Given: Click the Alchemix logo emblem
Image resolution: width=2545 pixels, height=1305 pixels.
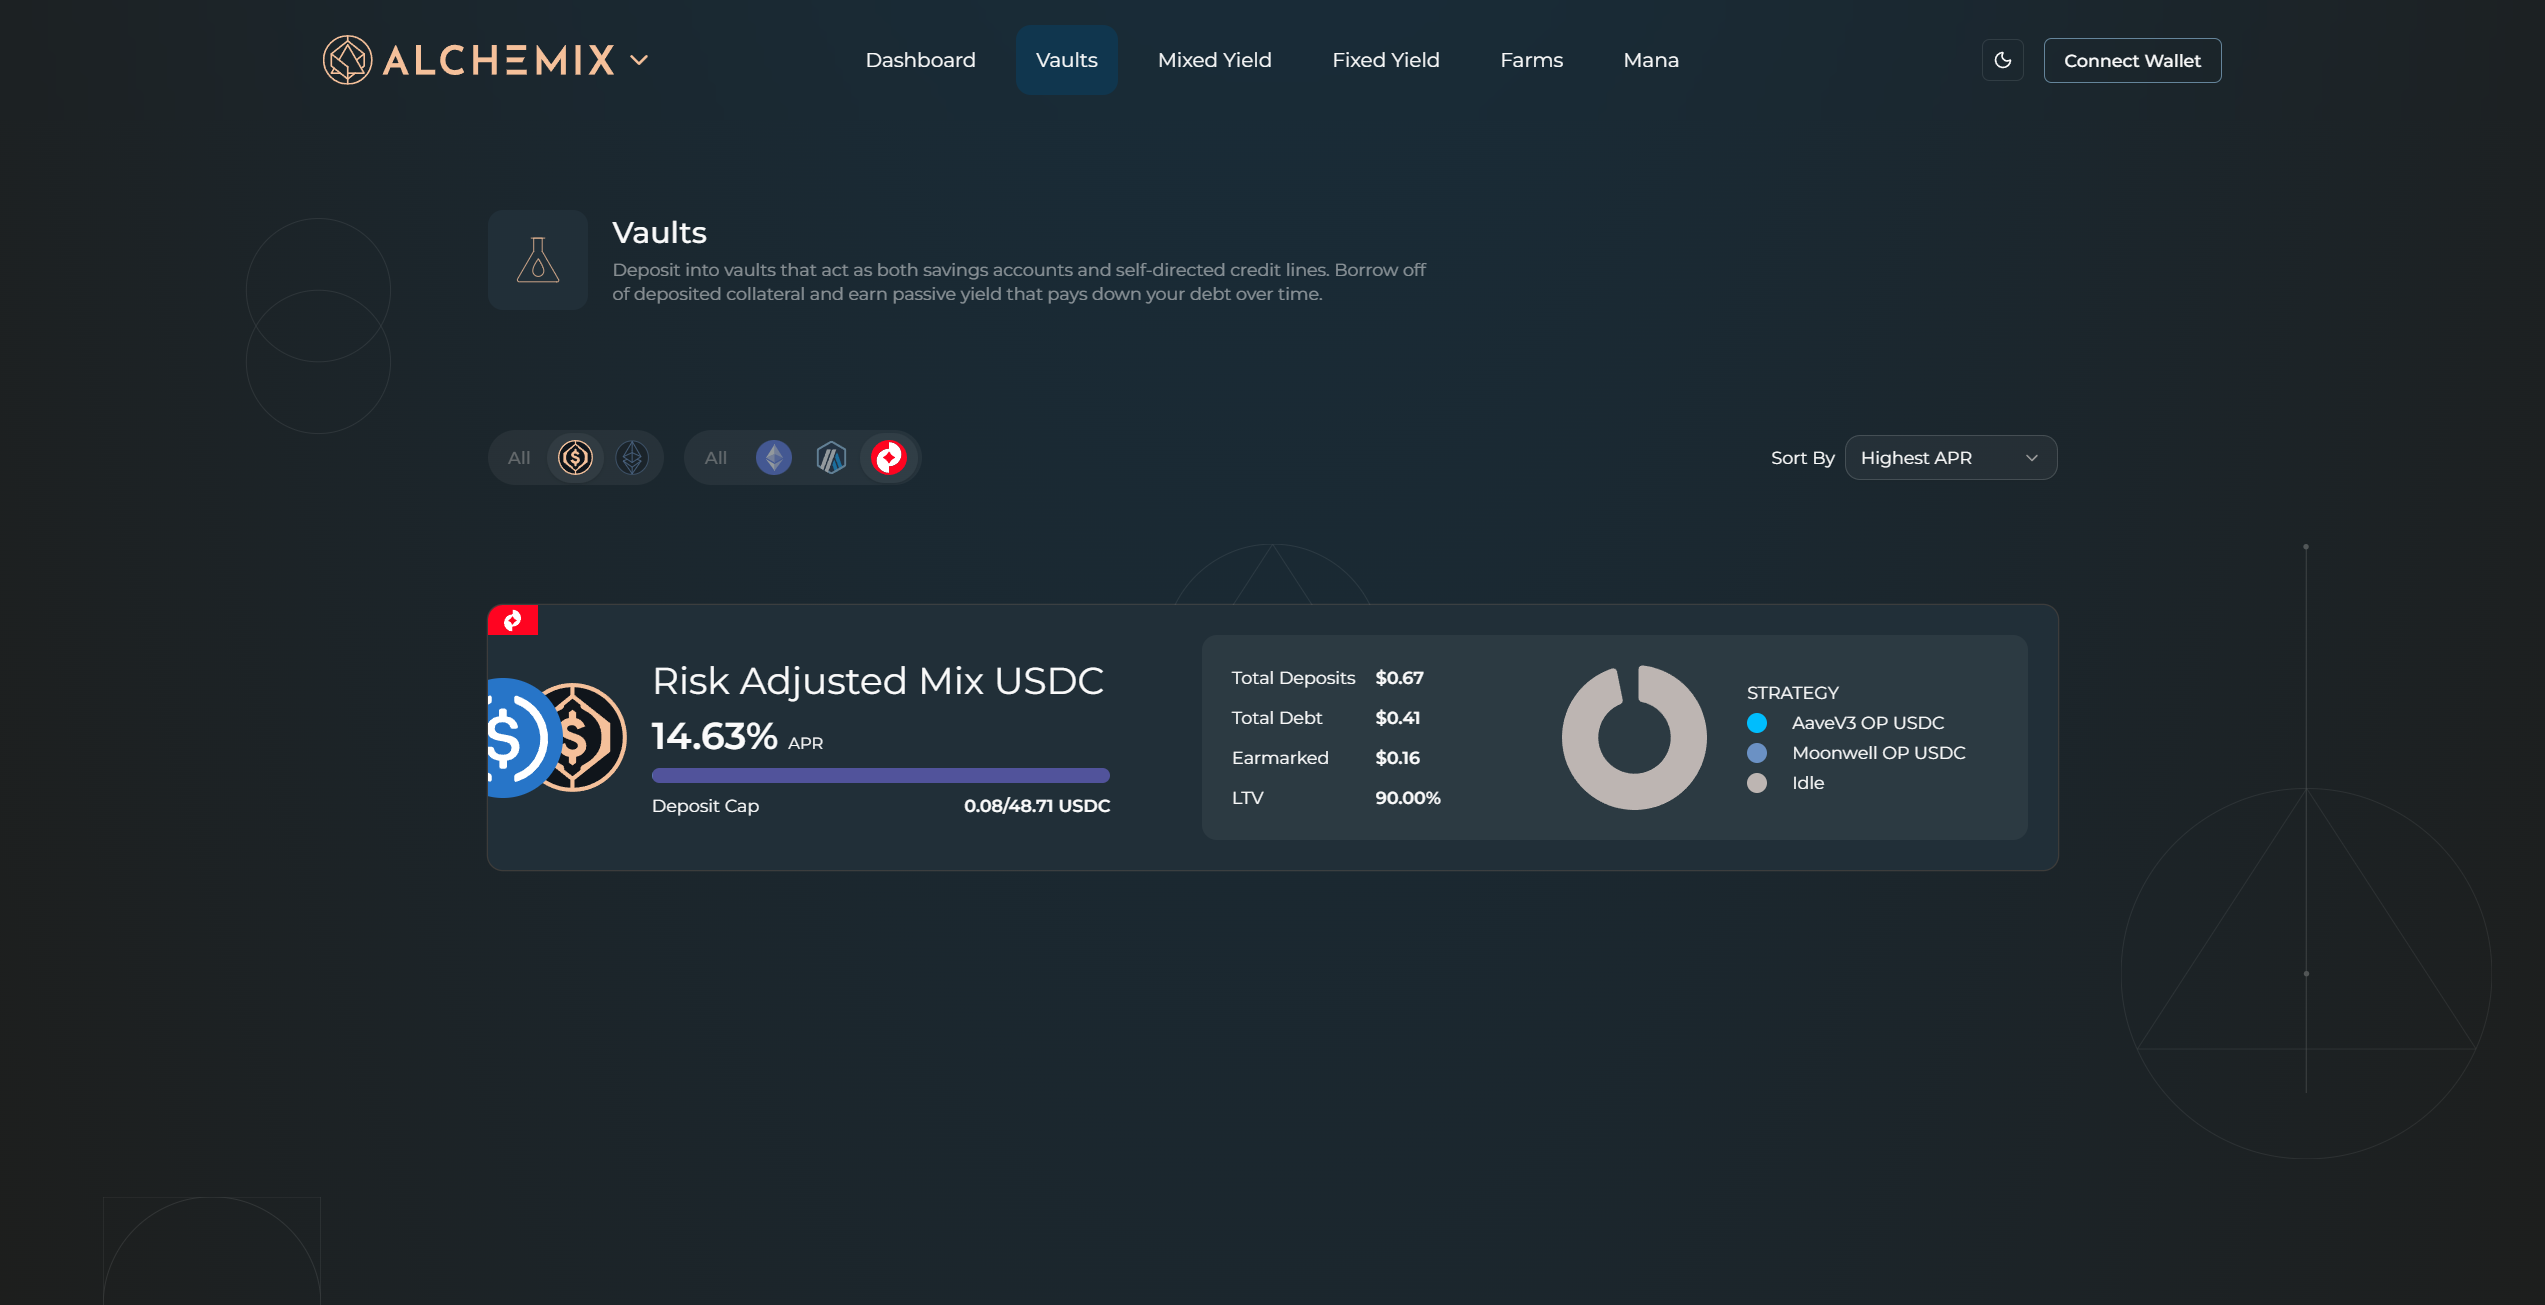Looking at the screenshot, I should pos(347,60).
